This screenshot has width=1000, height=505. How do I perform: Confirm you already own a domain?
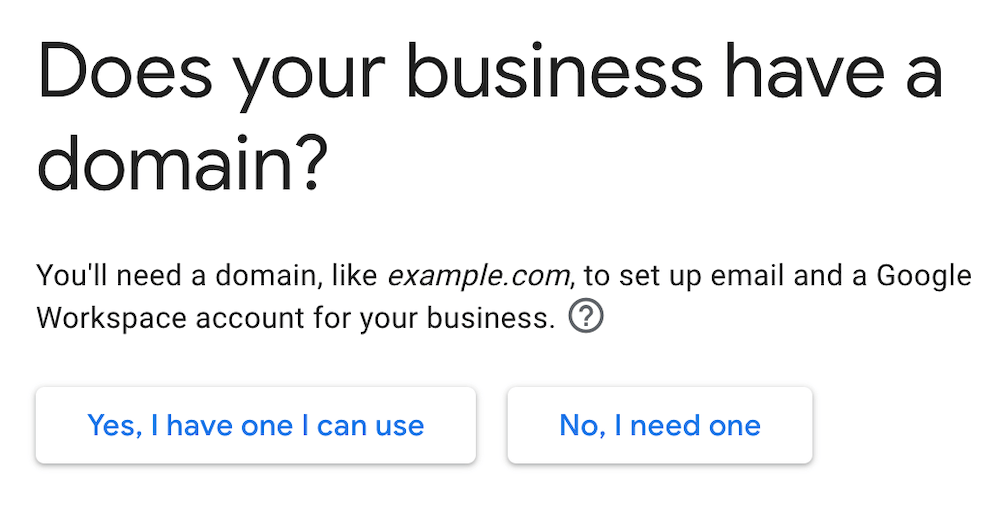click(x=256, y=425)
